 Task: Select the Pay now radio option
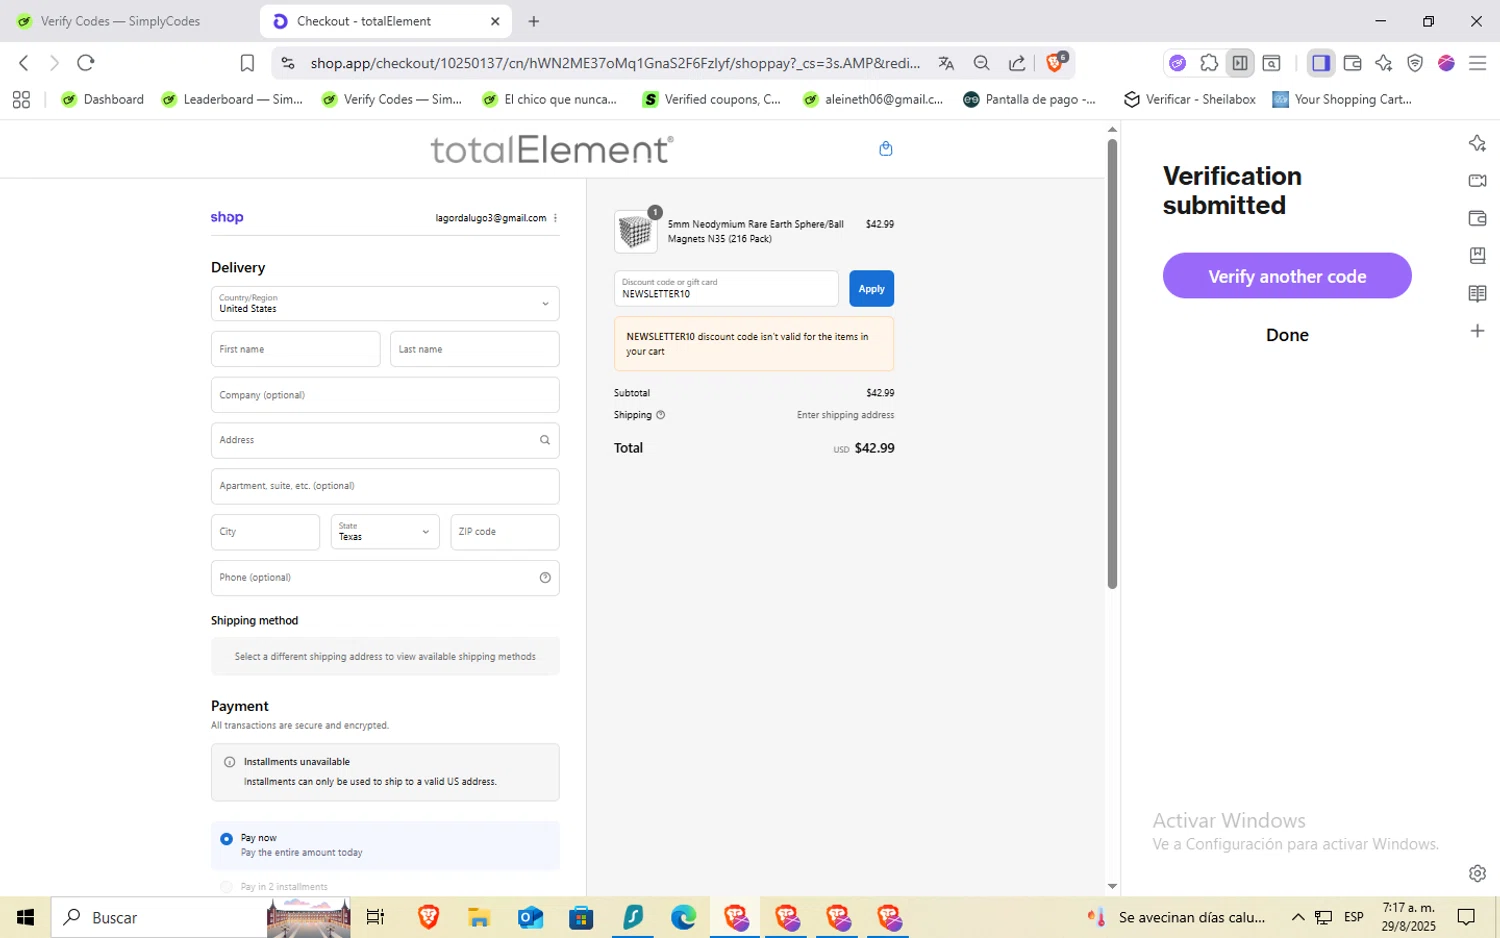(x=227, y=839)
